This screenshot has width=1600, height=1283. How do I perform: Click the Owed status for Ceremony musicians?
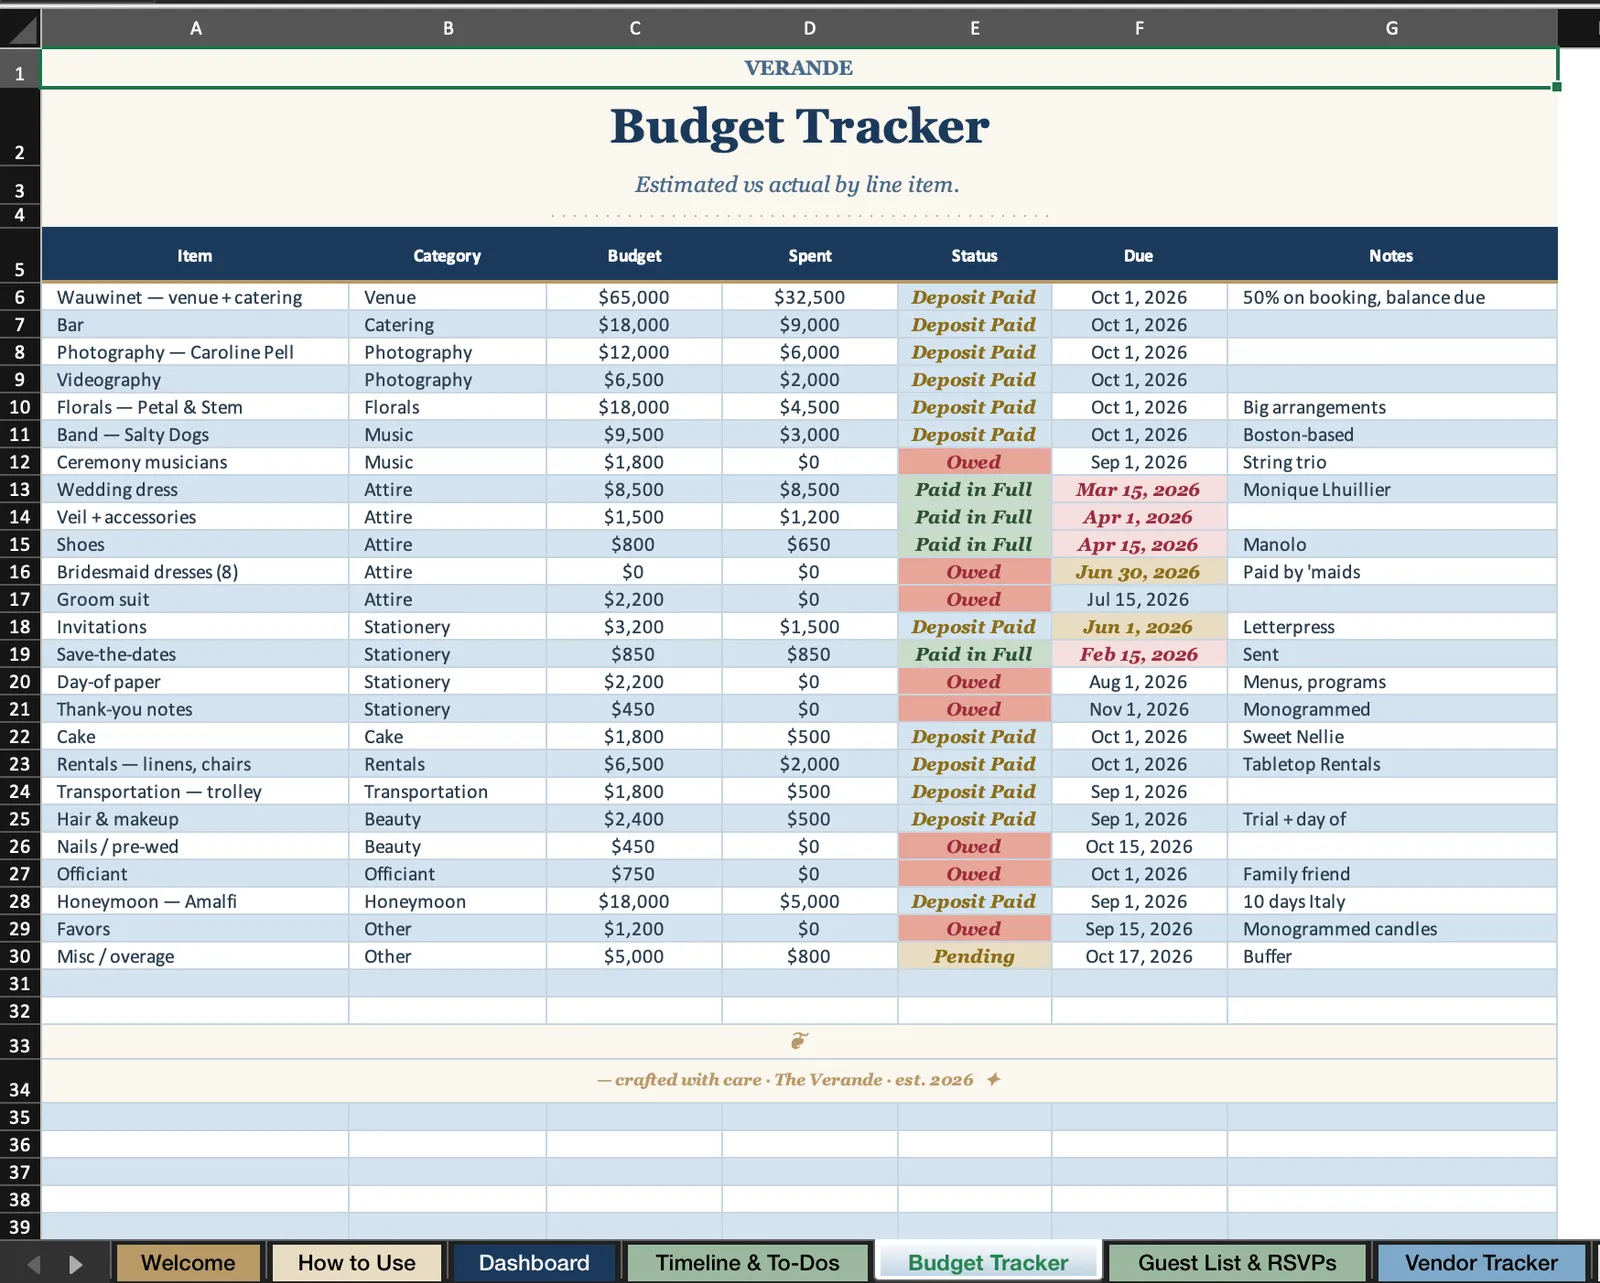click(974, 462)
